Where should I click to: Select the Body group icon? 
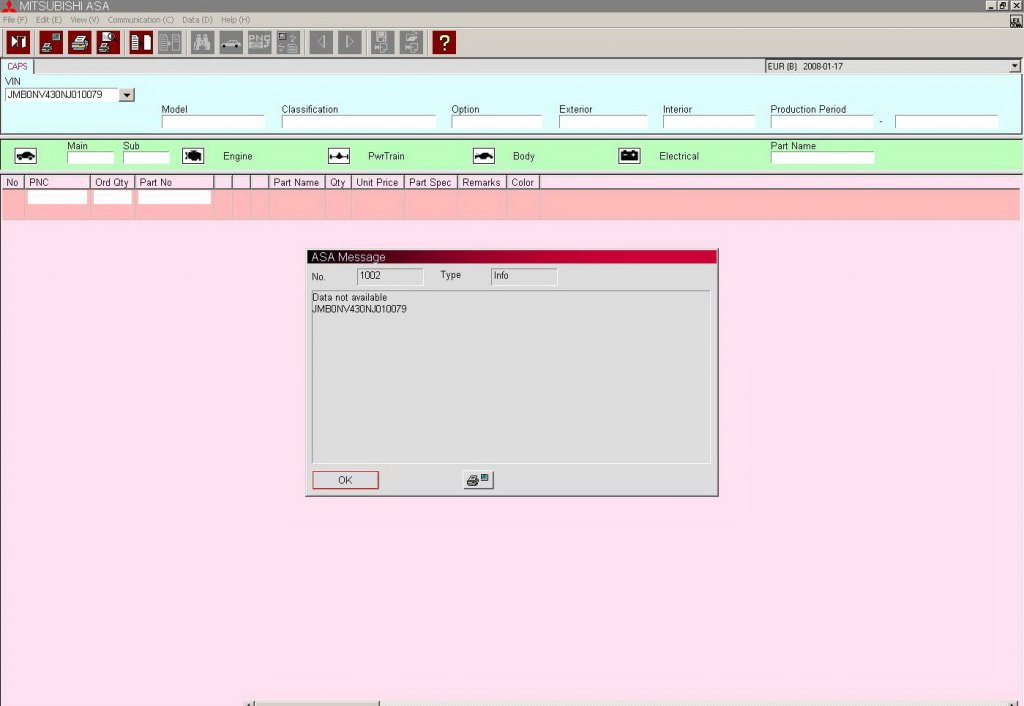point(484,156)
